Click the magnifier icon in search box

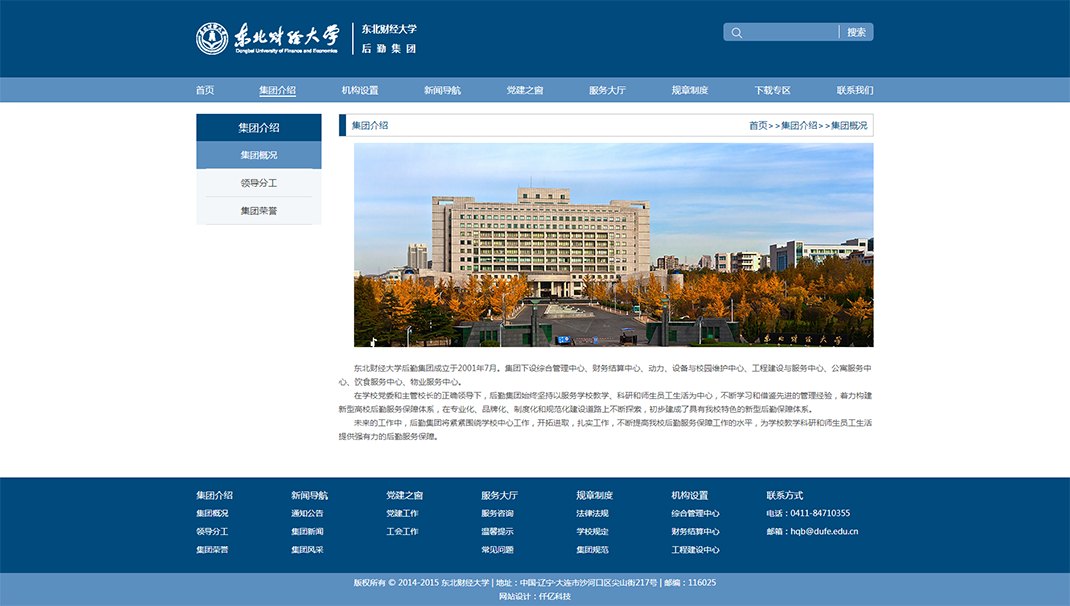(737, 32)
